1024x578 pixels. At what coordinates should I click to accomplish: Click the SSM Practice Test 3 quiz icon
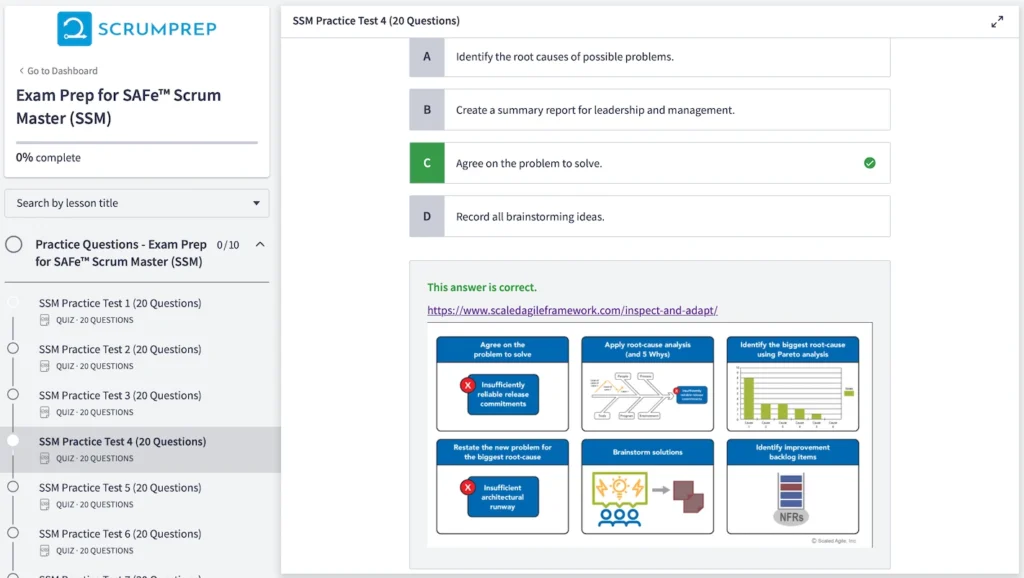coord(44,413)
